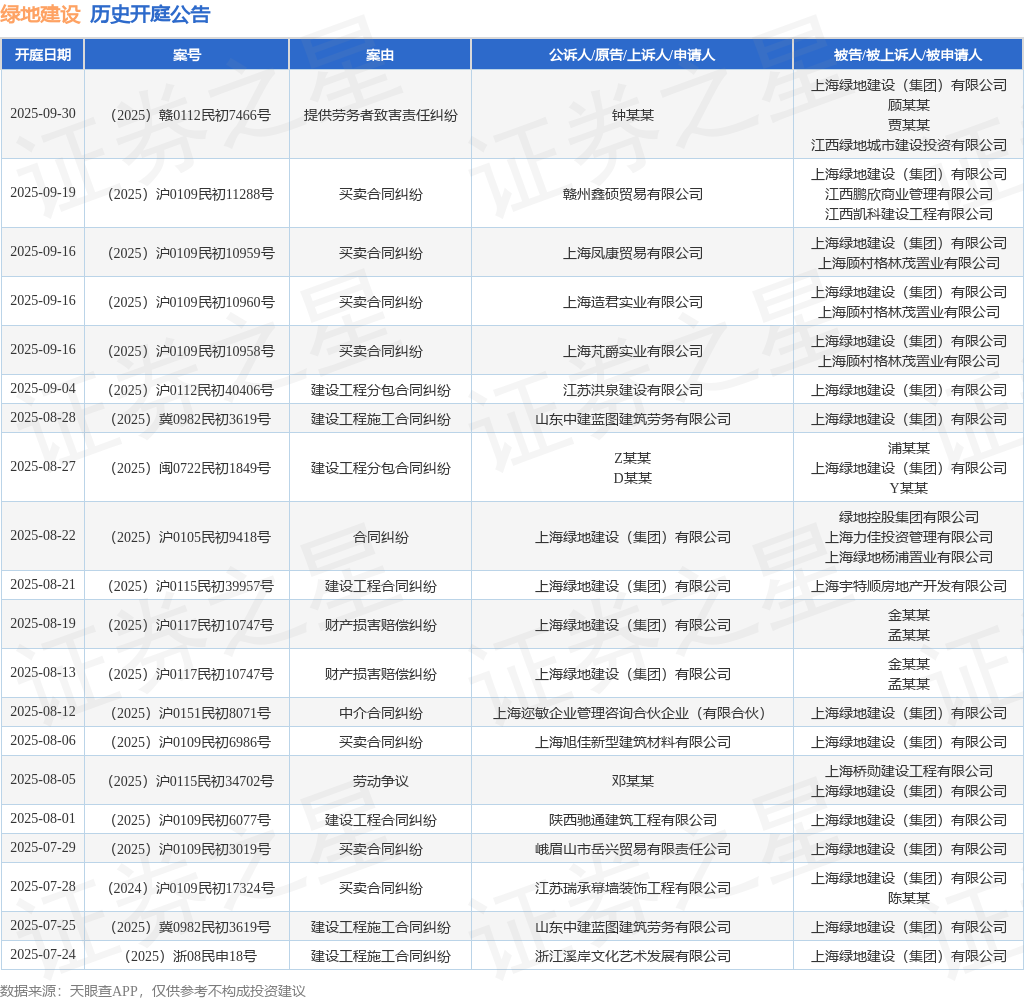Click plaintiff 上海旭佳新型建筑材料有限公司
1024x1000 pixels.
(632, 742)
